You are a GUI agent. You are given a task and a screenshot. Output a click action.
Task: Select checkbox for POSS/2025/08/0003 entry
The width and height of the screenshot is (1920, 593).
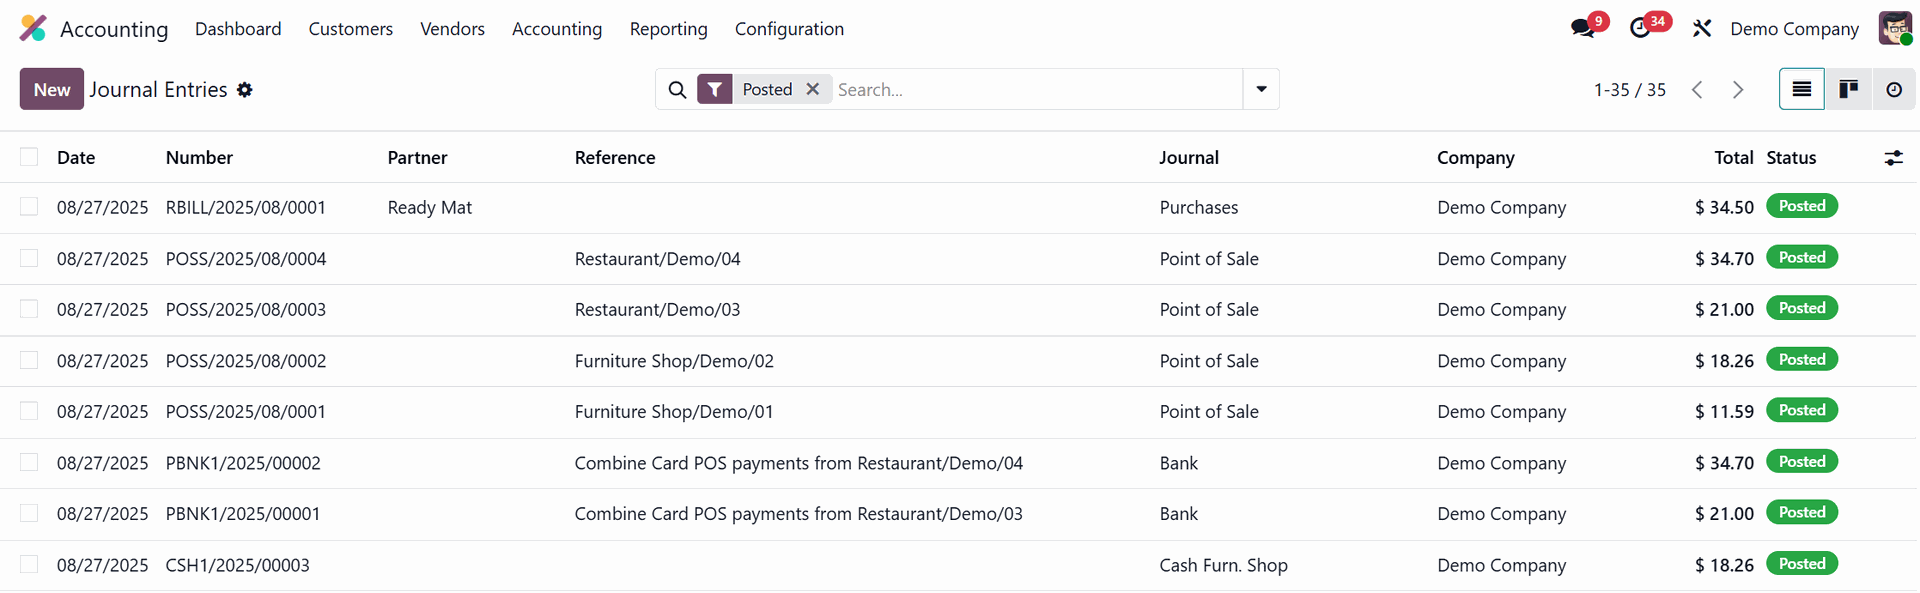pos(29,309)
